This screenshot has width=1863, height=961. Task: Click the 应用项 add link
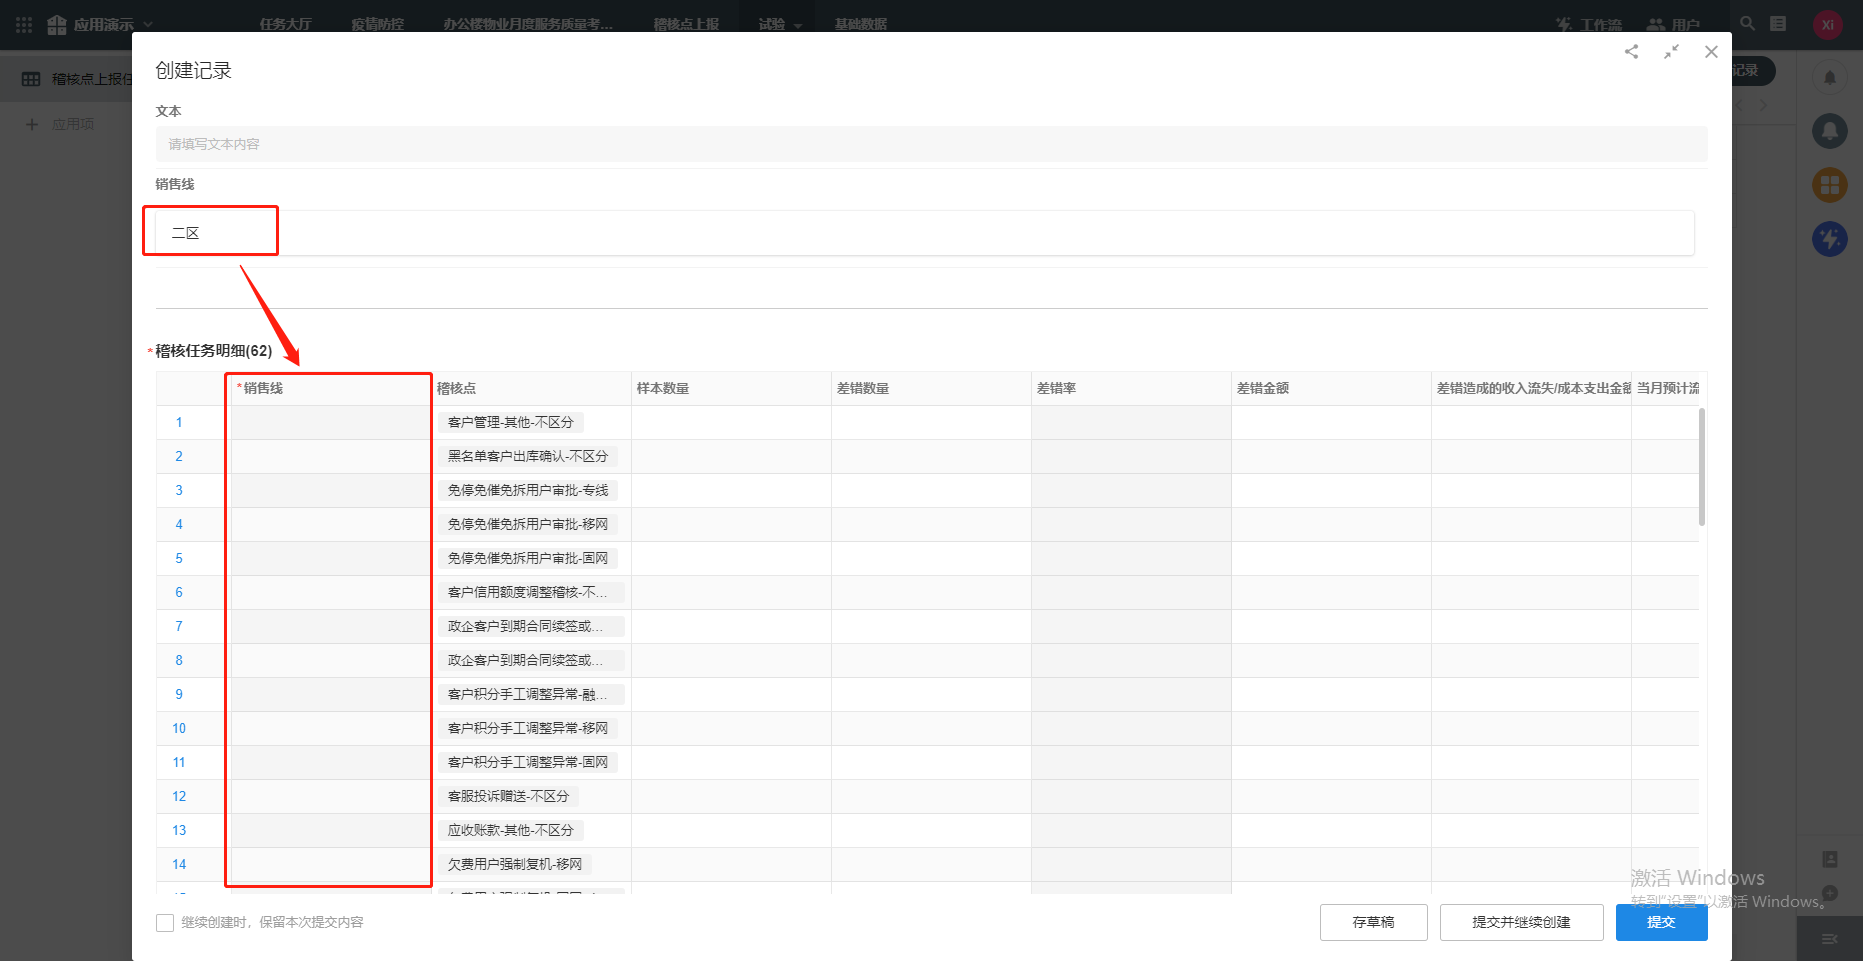[x=73, y=124]
